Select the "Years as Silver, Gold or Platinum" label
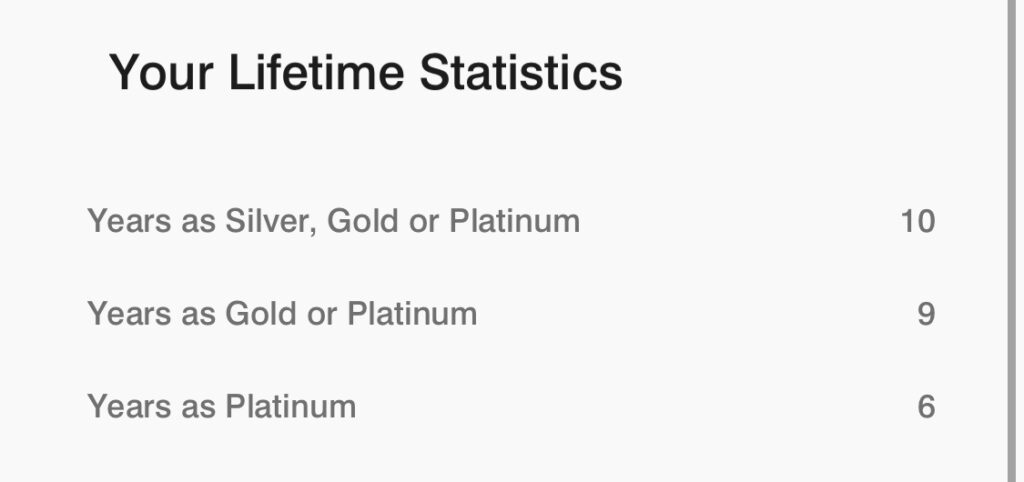This screenshot has width=1024, height=482. 333,221
